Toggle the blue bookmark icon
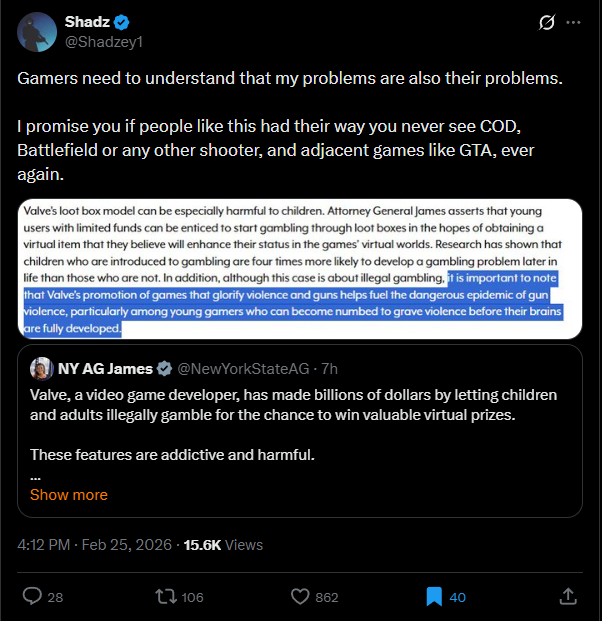Image resolution: width=602 pixels, height=621 pixels. point(433,597)
